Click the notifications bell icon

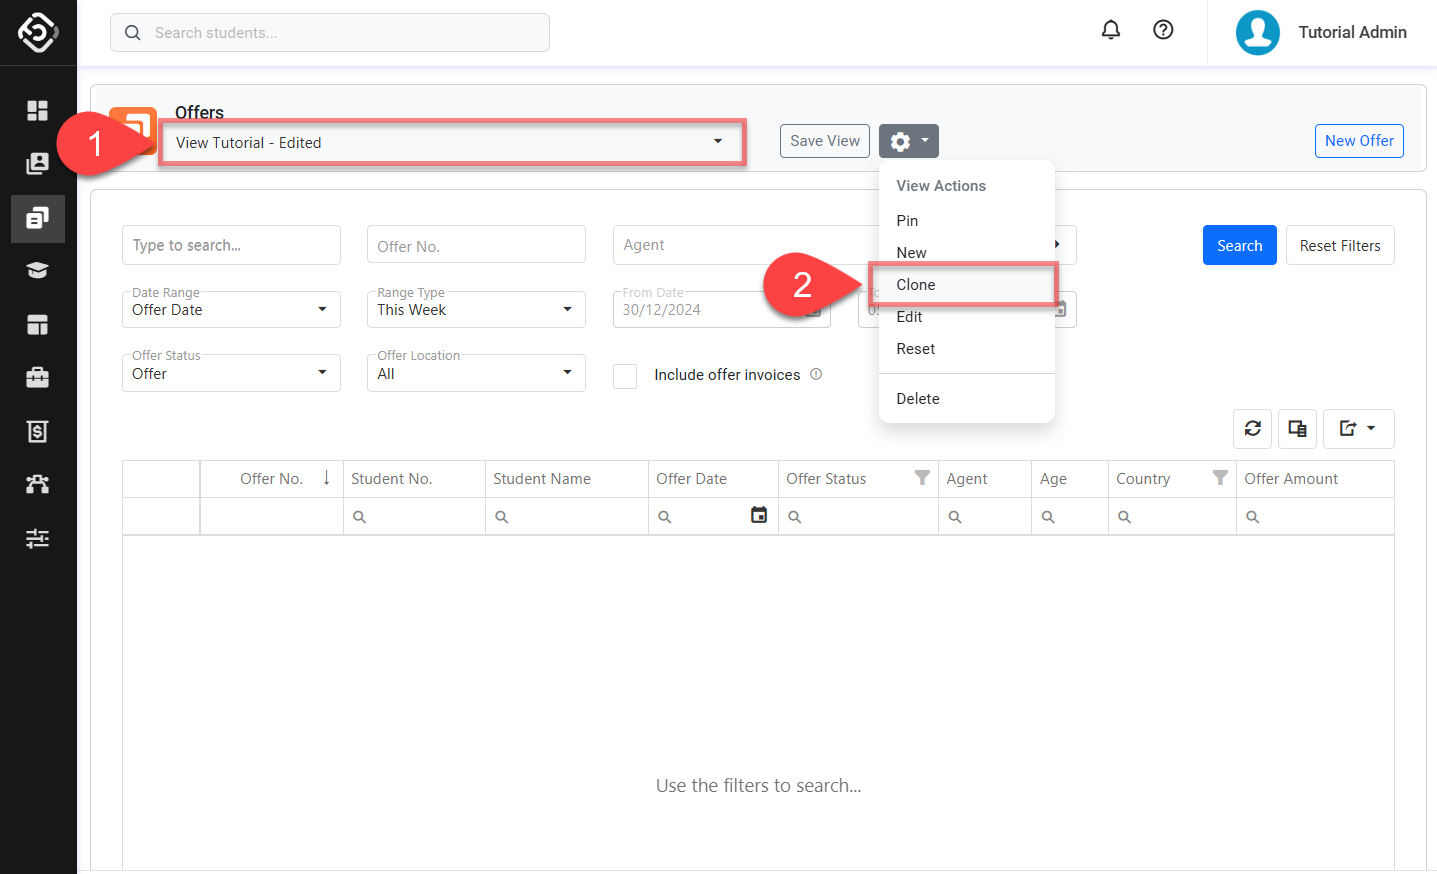tap(1110, 30)
